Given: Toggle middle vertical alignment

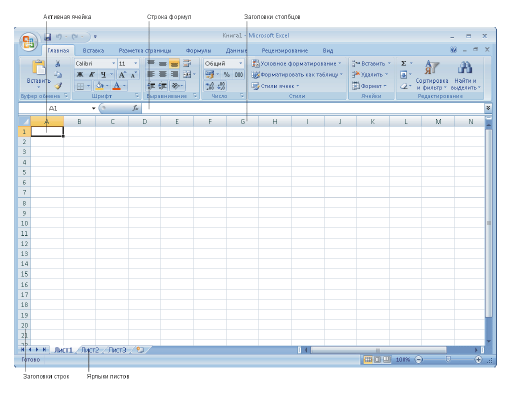Looking at the screenshot, I should pos(162,63).
